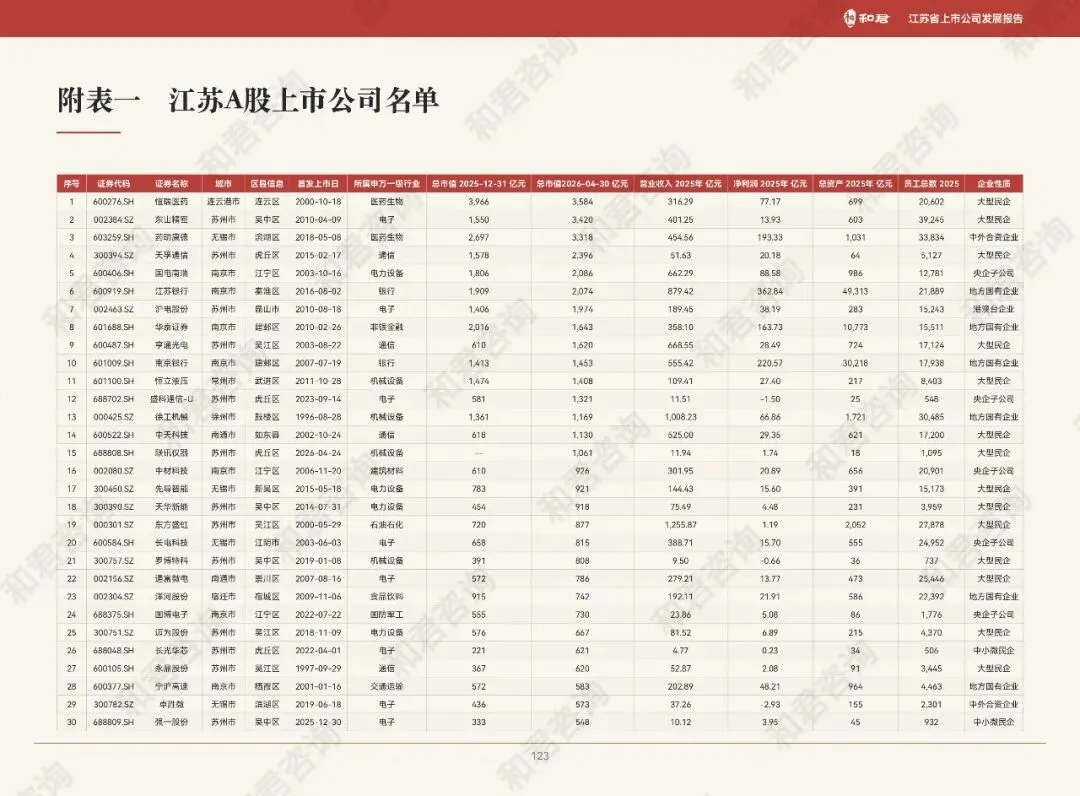The height and width of the screenshot is (796, 1080).
Task: Click the company name '南京银行'
Action: tap(172, 363)
